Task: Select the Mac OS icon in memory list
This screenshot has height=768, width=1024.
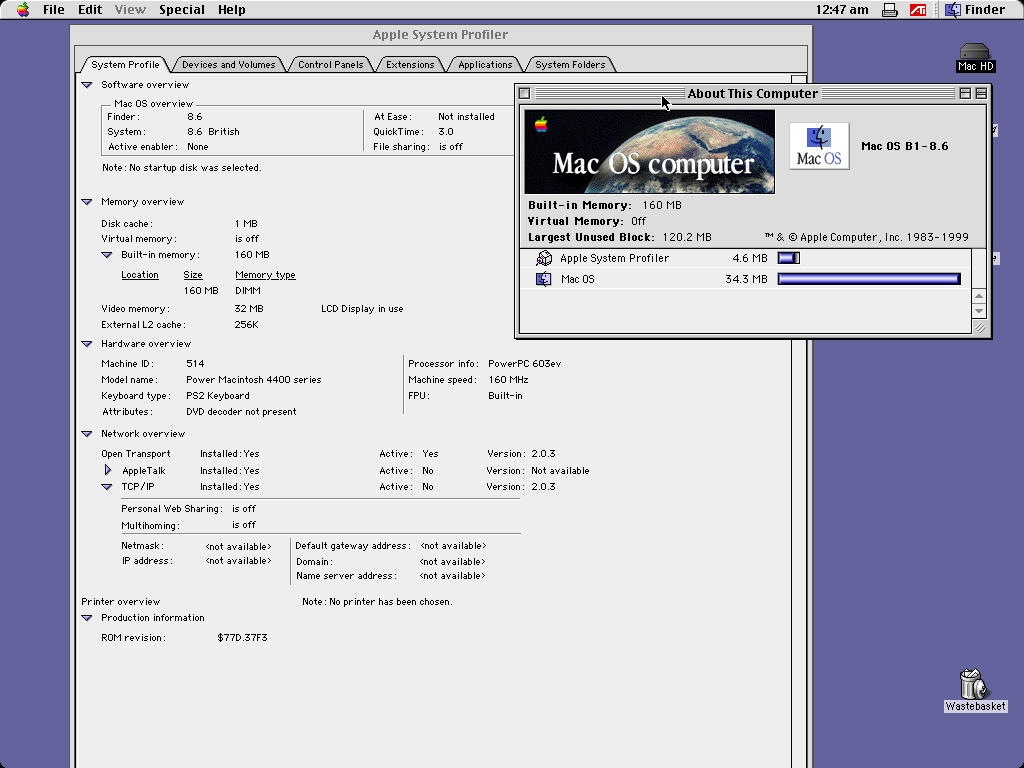Action: point(543,280)
